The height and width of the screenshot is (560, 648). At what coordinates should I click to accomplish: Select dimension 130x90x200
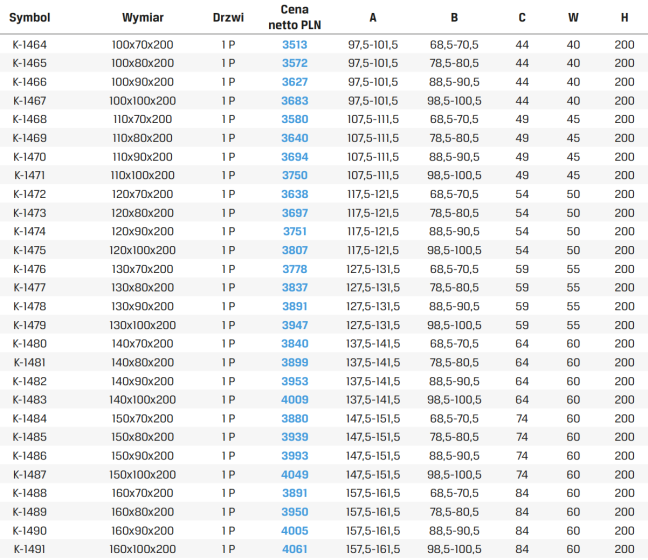[143, 307]
